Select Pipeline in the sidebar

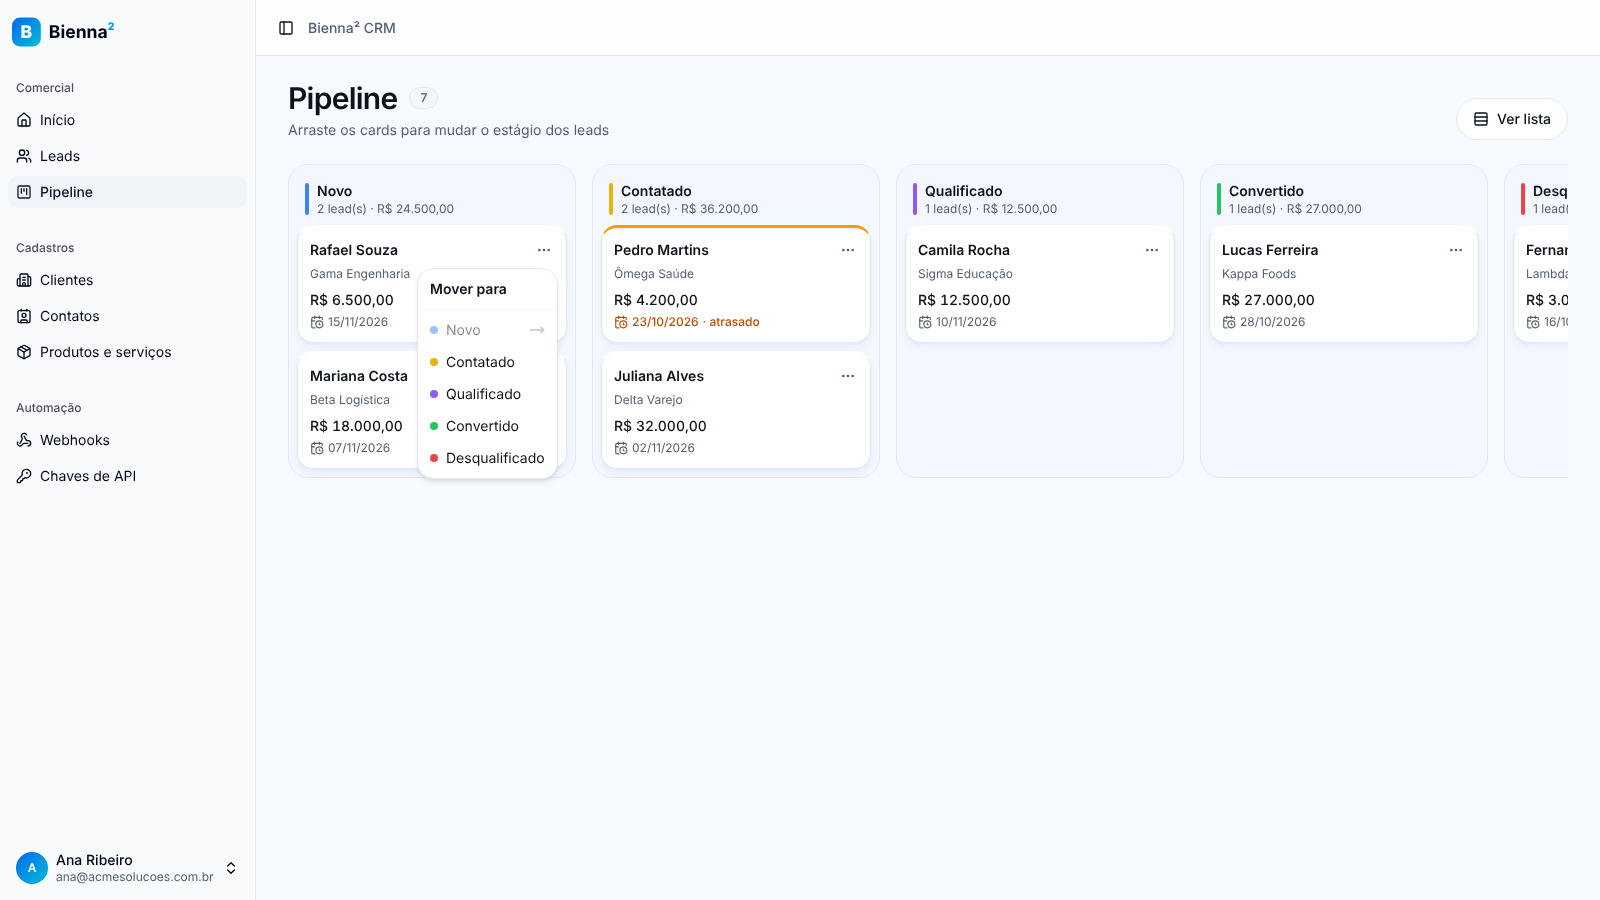pyautogui.click(x=127, y=192)
